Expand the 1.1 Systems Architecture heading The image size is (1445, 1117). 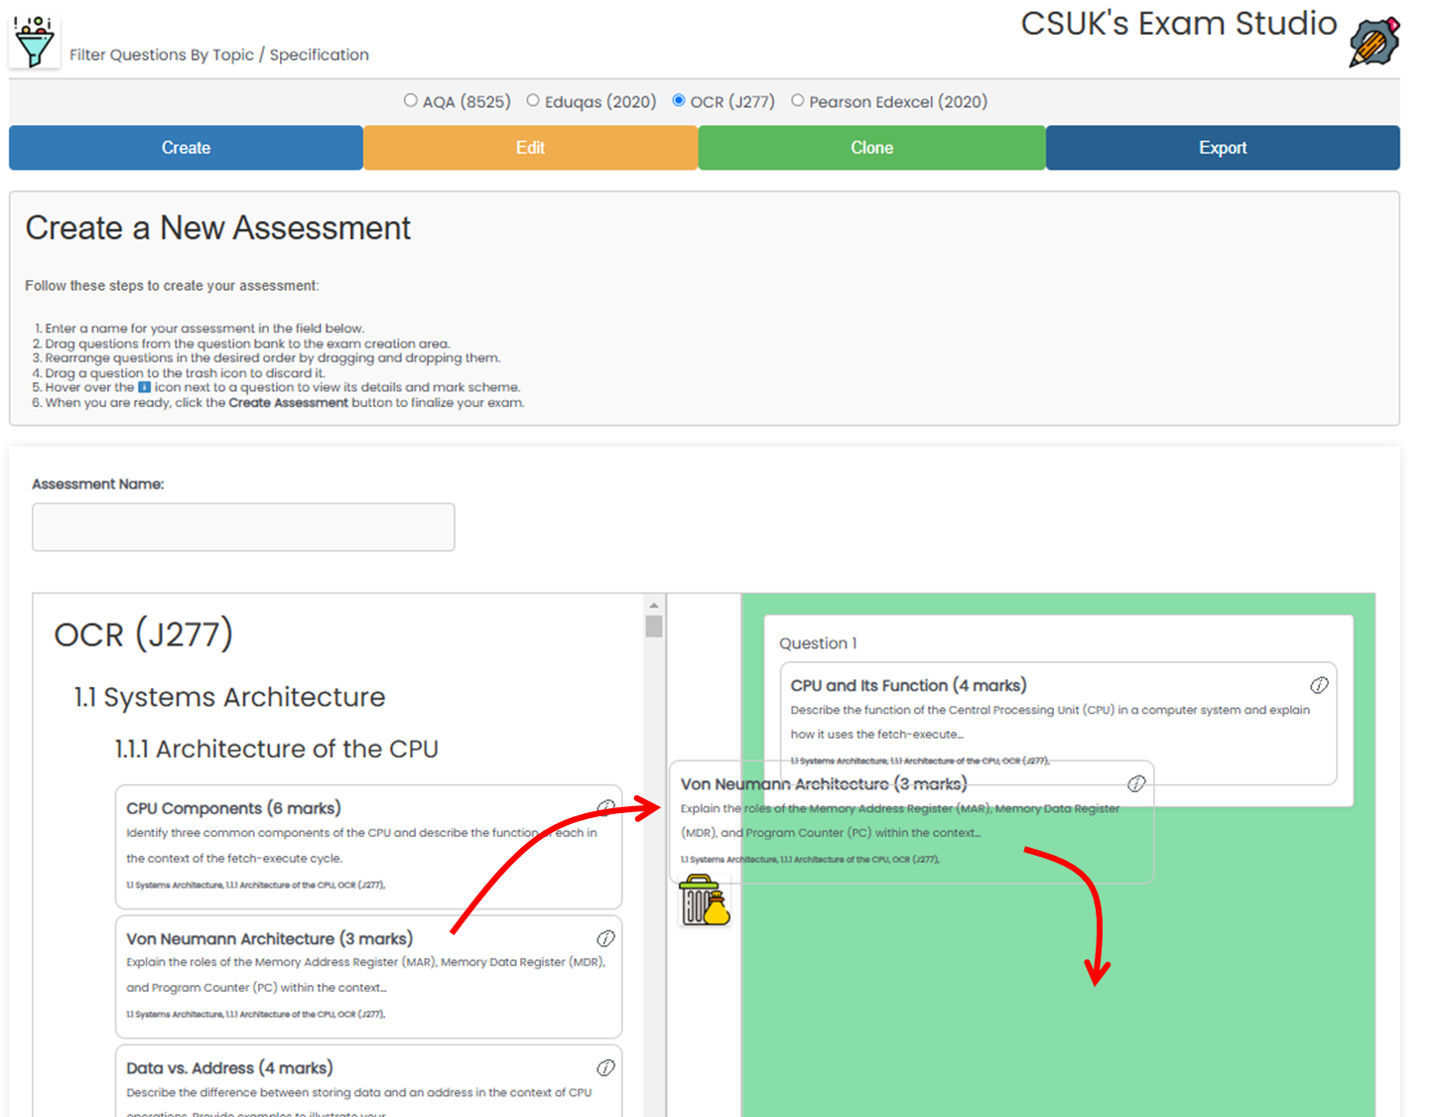coord(229,697)
